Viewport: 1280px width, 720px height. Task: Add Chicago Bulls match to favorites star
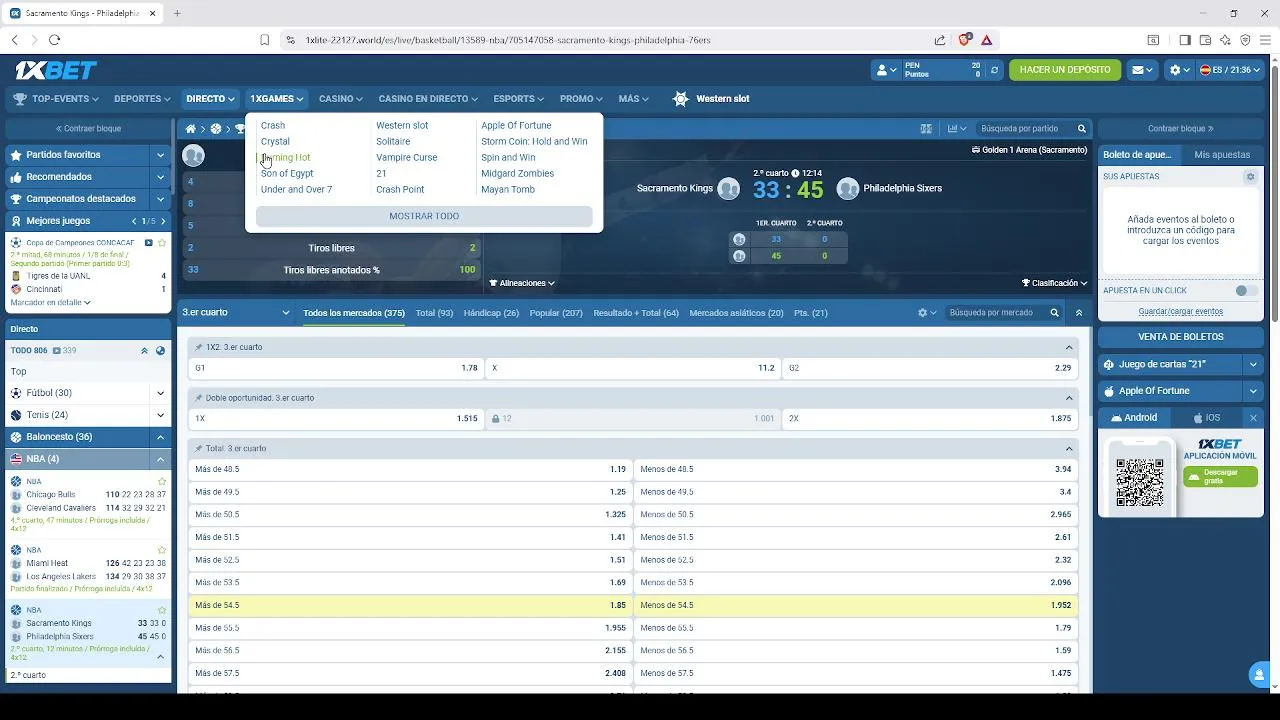click(x=162, y=481)
